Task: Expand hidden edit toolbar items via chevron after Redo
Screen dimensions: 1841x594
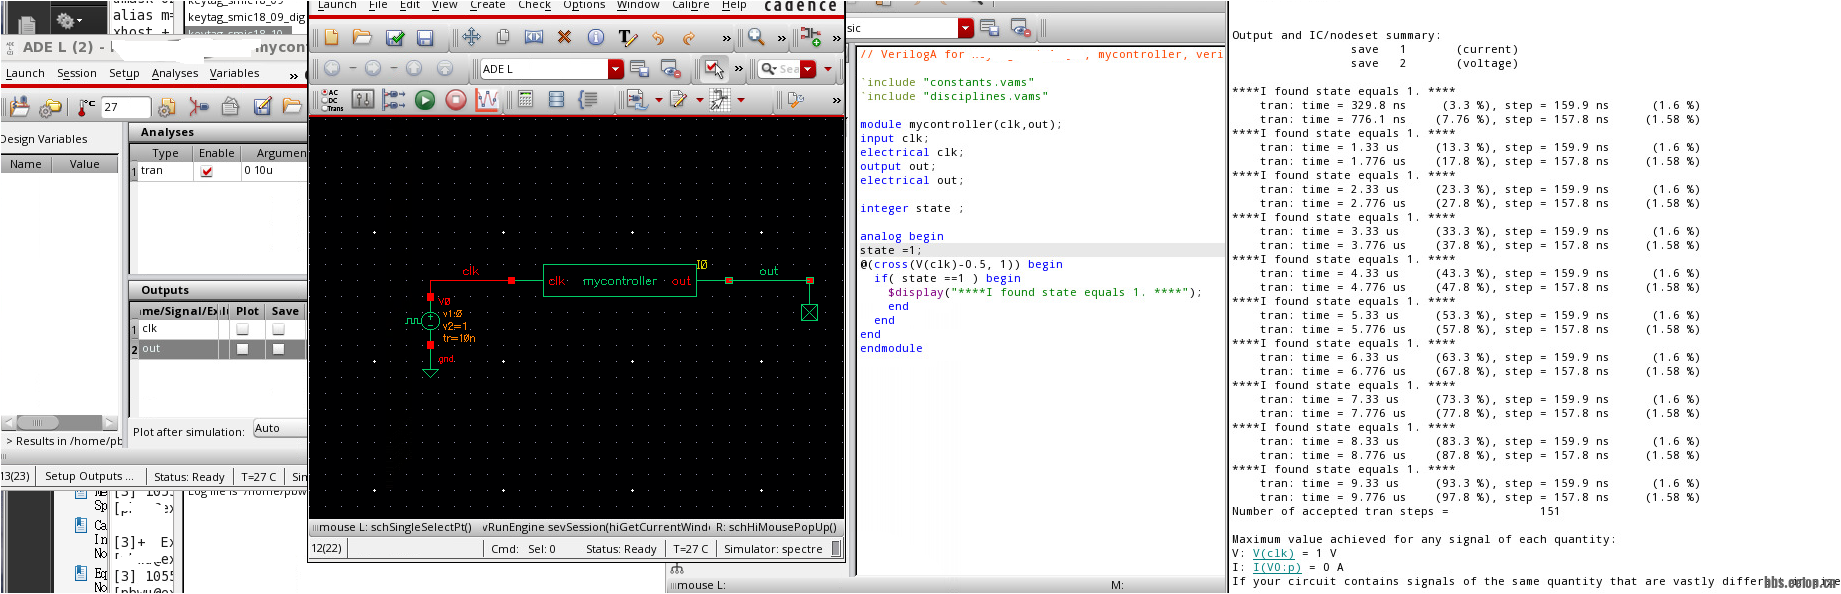Action: click(x=726, y=38)
